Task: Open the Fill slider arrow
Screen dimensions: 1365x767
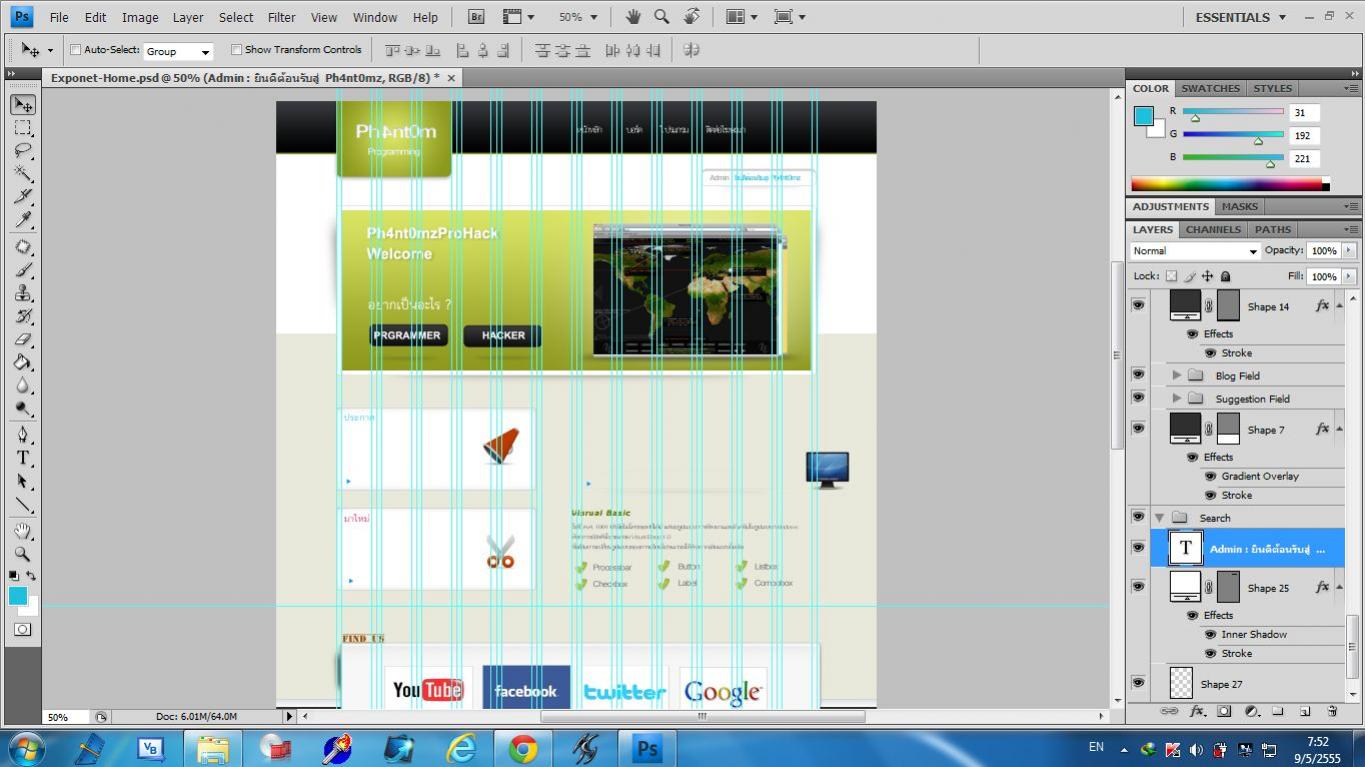Action: point(1349,276)
